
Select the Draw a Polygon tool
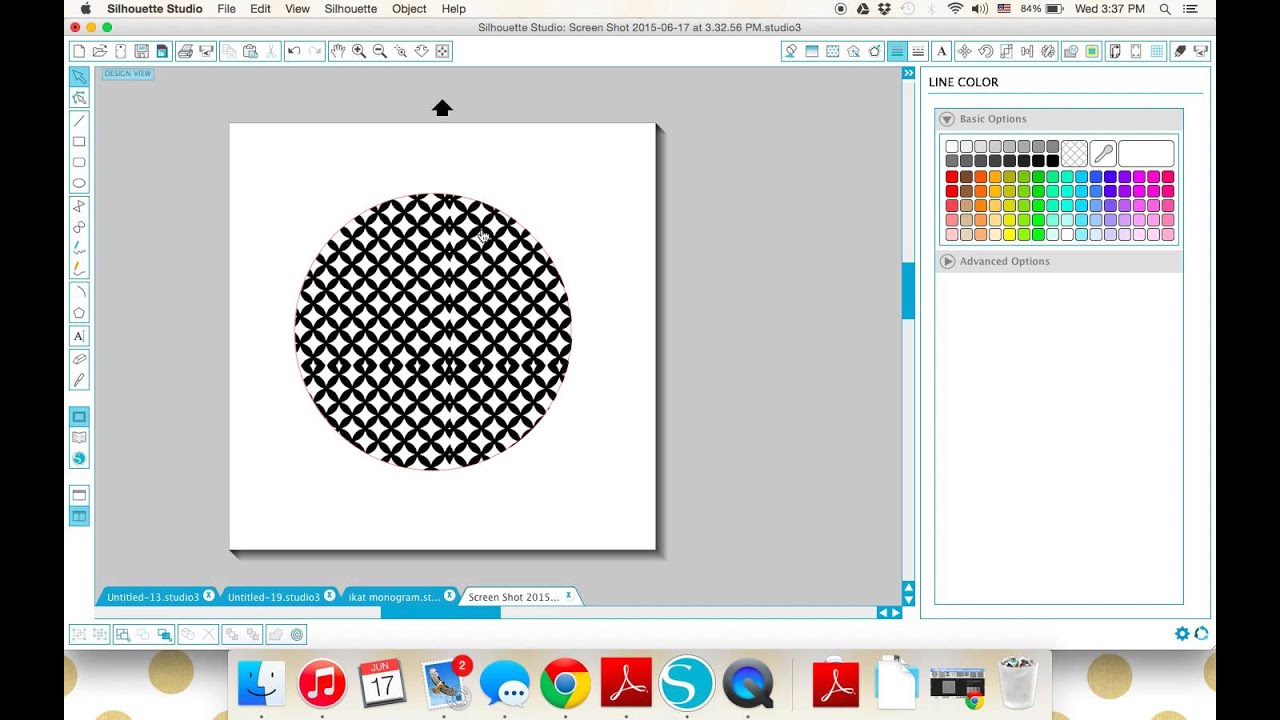[x=79, y=206]
